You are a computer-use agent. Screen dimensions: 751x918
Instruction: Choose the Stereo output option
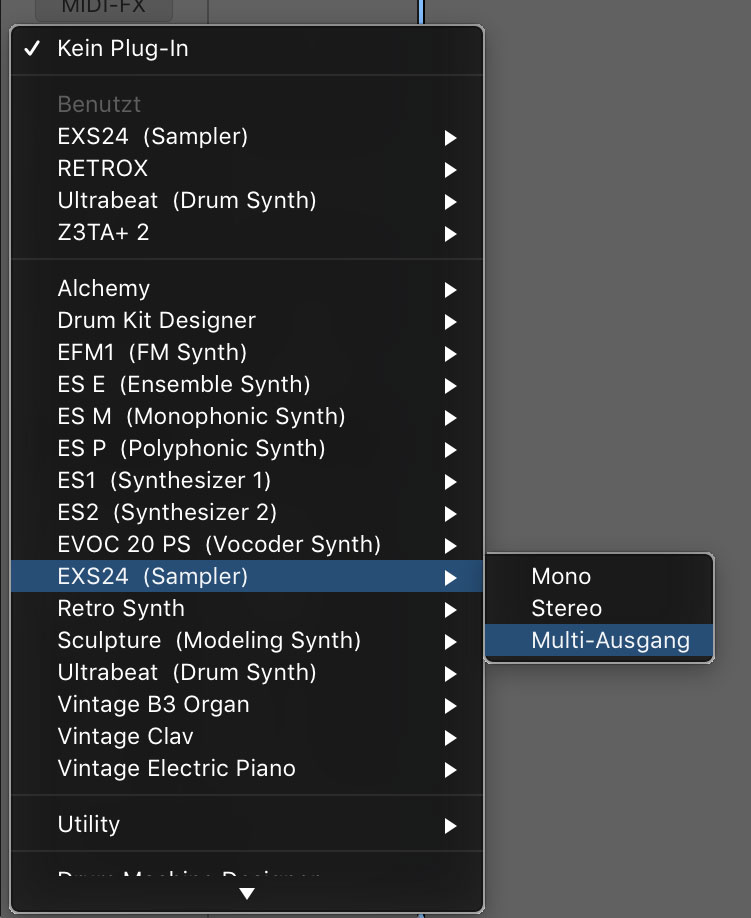(599, 608)
